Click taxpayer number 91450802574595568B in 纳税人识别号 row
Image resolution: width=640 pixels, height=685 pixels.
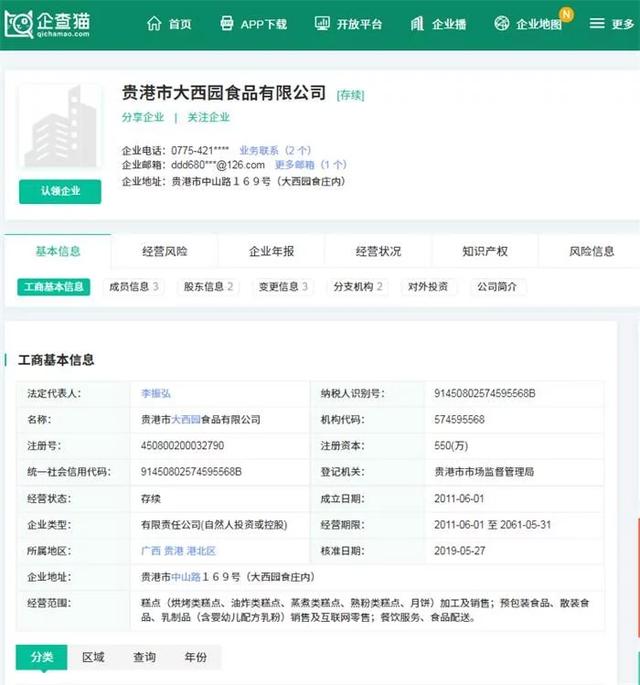tap(484, 393)
